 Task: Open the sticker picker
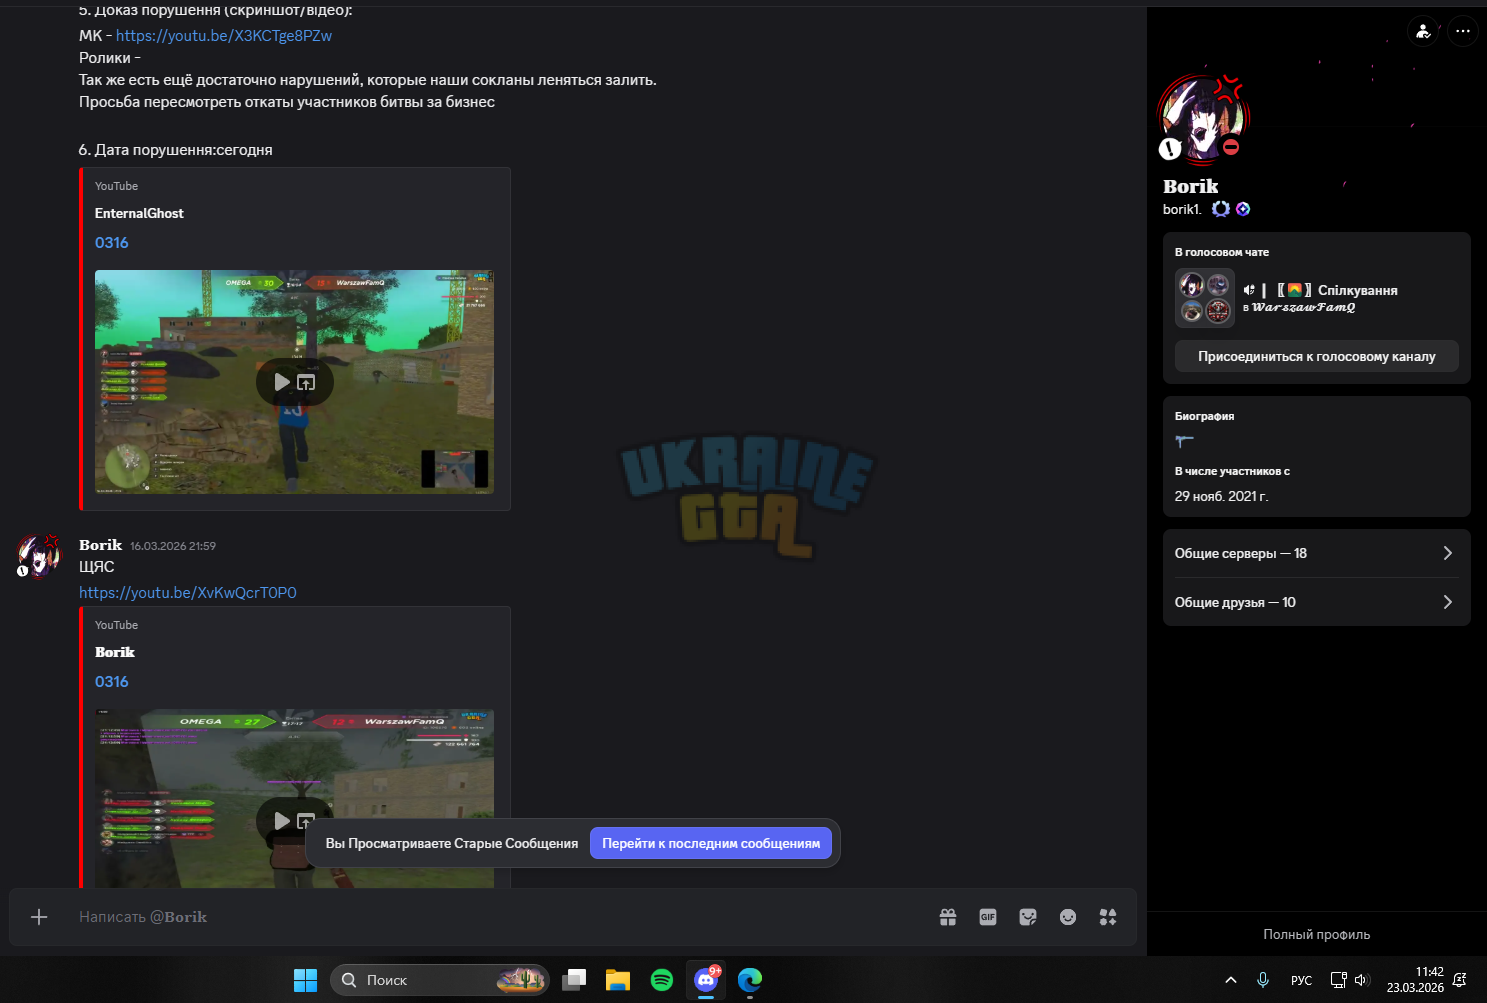pyautogui.click(x=1028, y=917)
